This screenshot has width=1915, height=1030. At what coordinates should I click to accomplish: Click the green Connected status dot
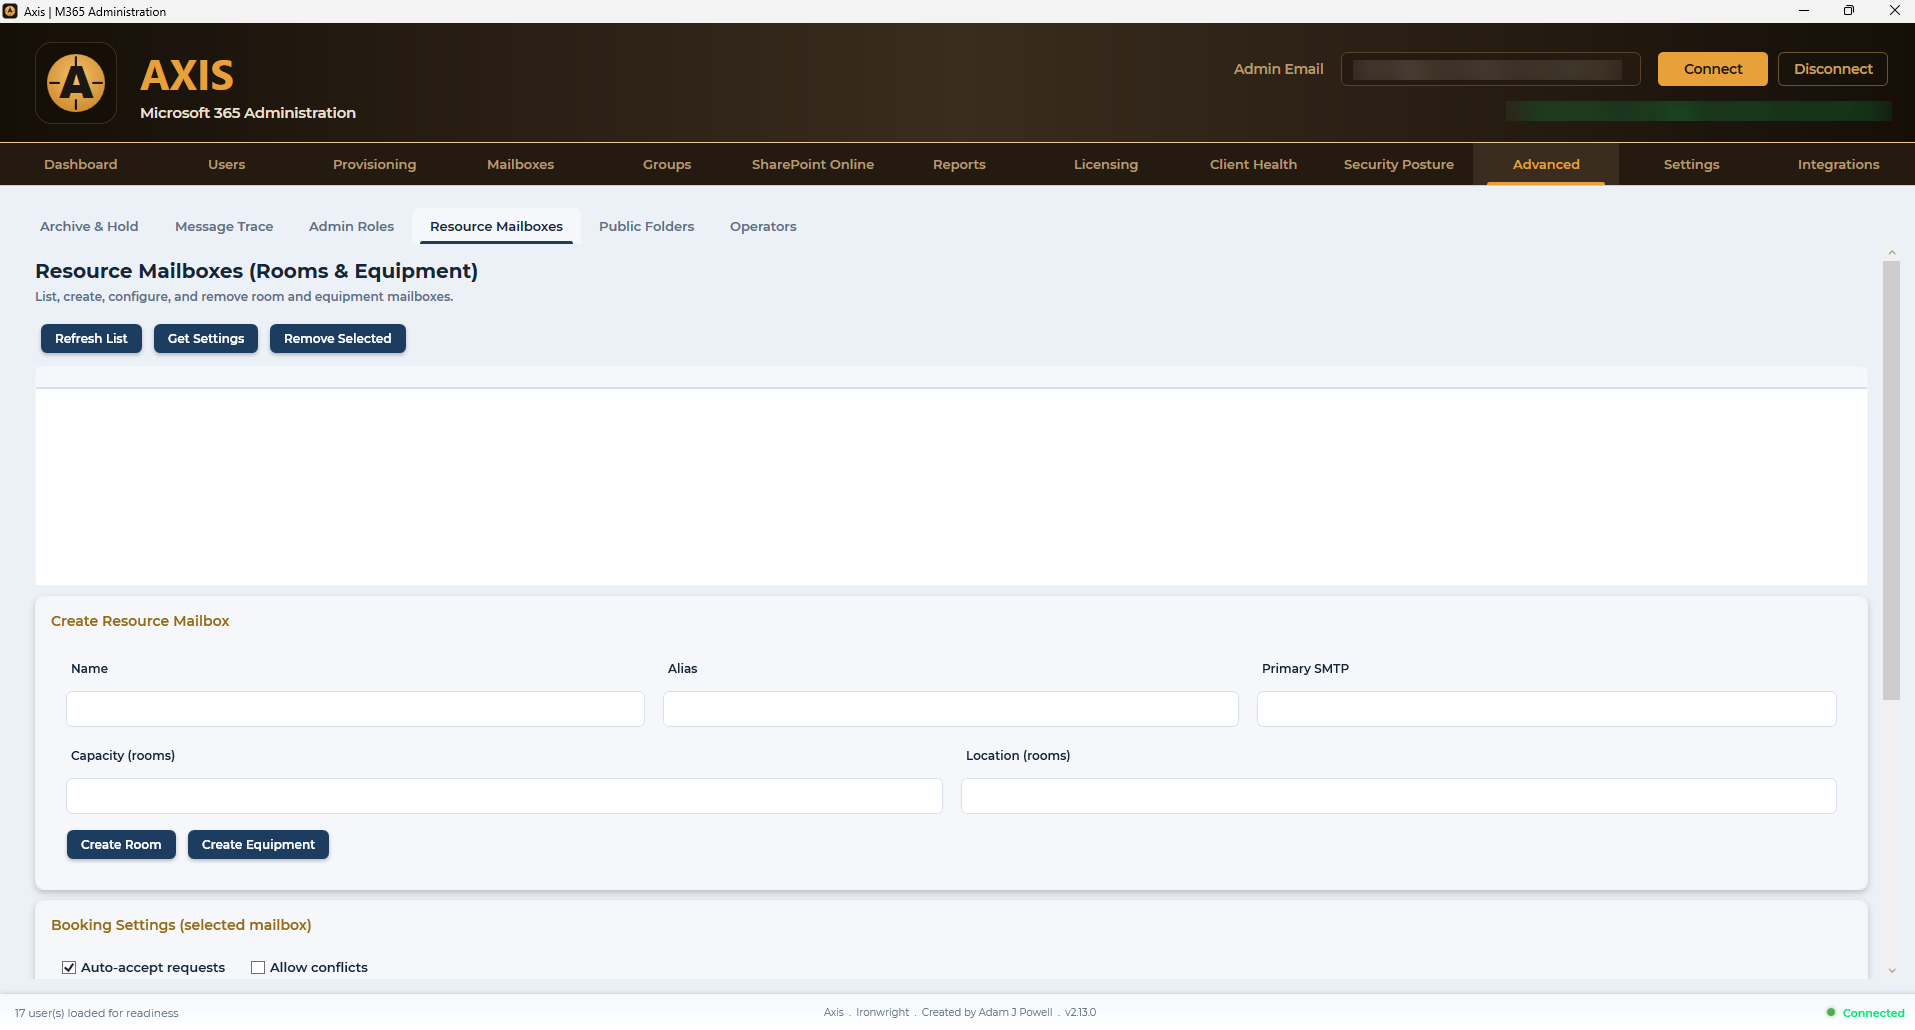coord(1831,1012)
